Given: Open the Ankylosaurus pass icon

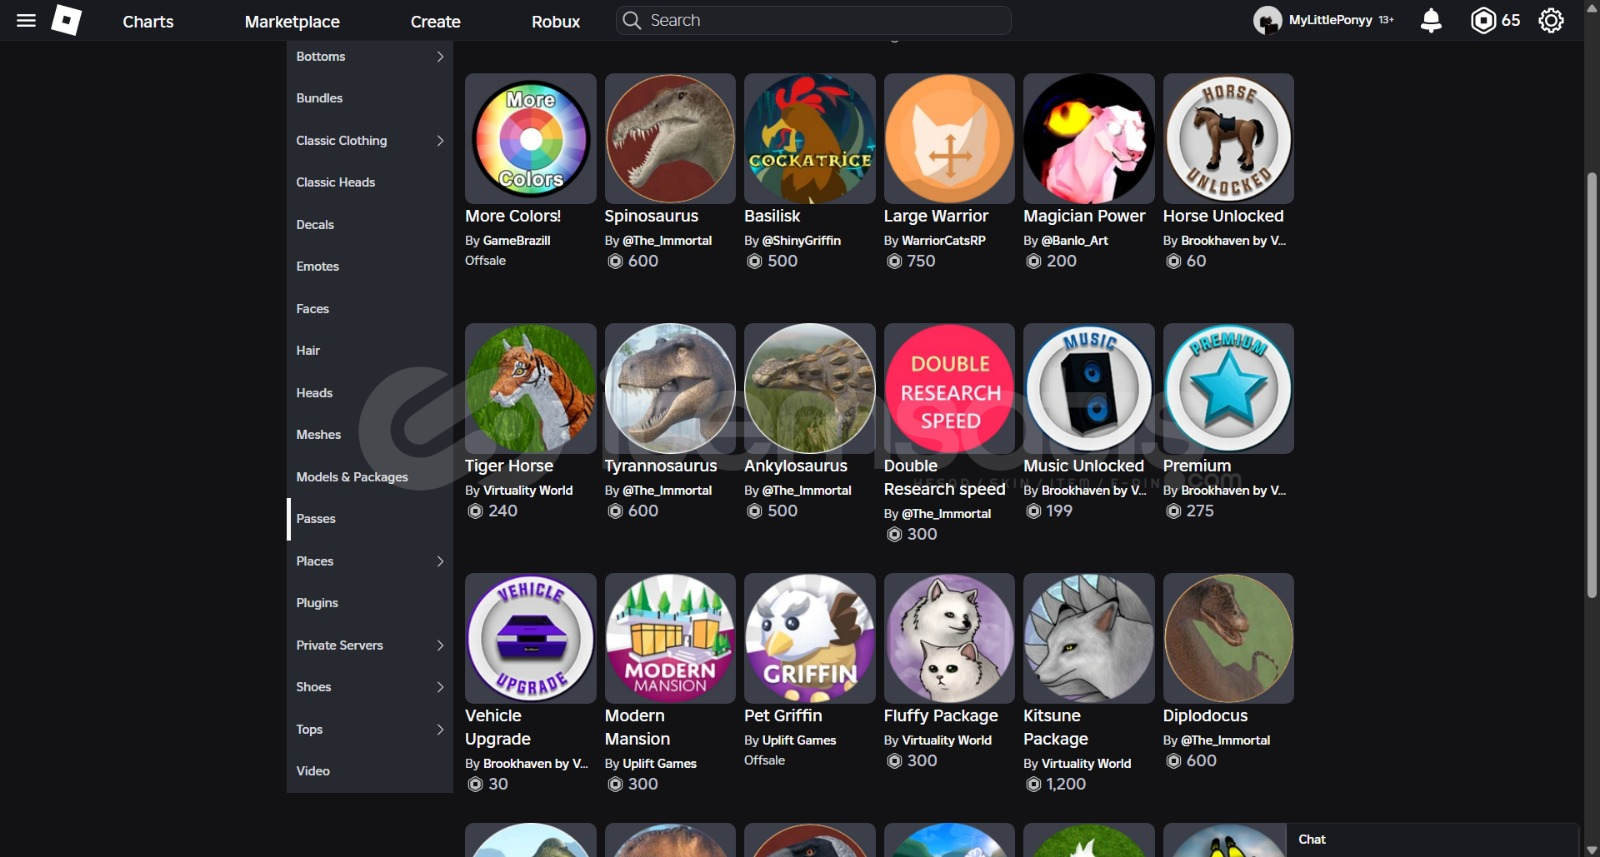Looking at the screenshot, I should tap(810, 389).
